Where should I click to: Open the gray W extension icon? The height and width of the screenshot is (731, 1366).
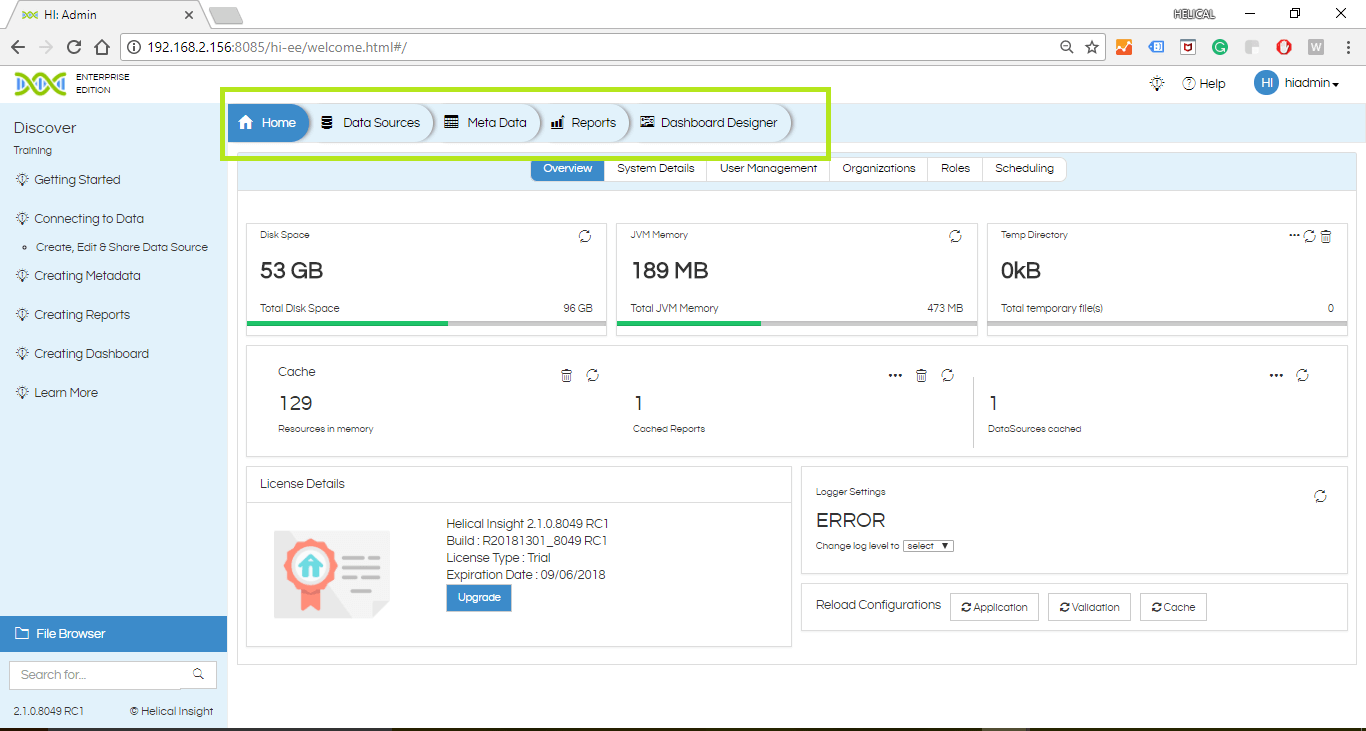(x=1316, y=47)
